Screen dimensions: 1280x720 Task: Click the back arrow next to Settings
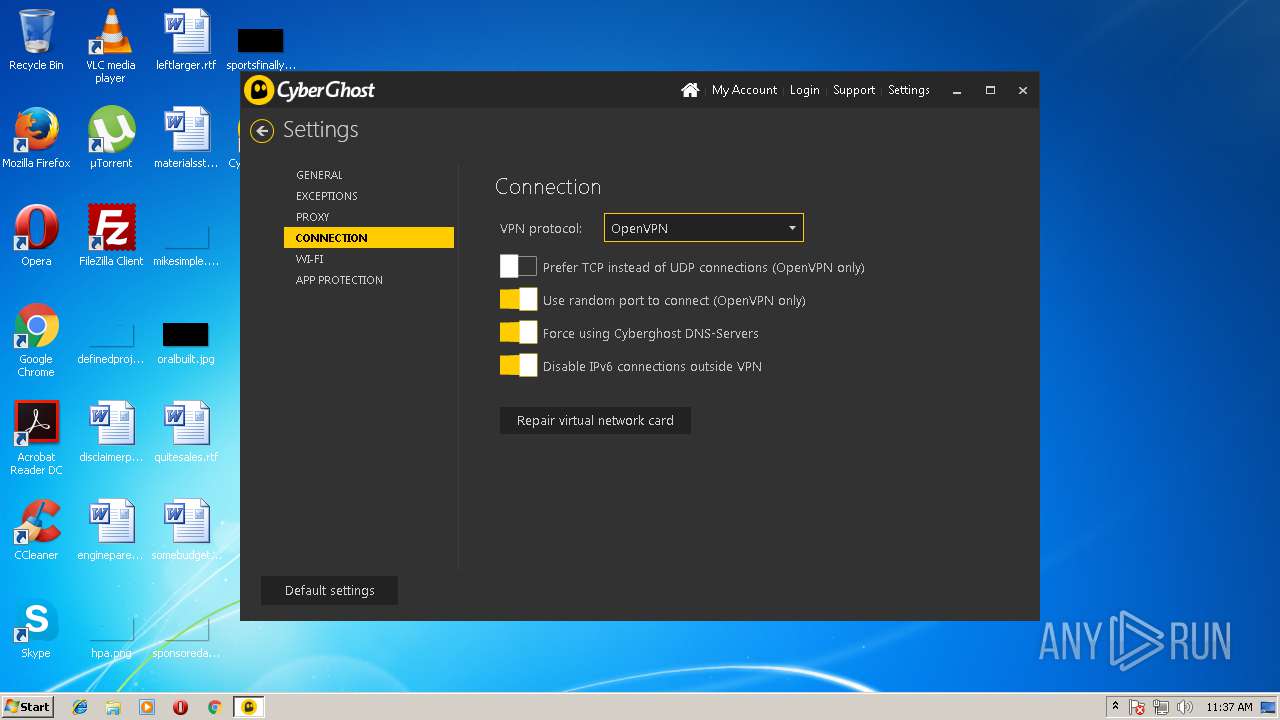262,131
